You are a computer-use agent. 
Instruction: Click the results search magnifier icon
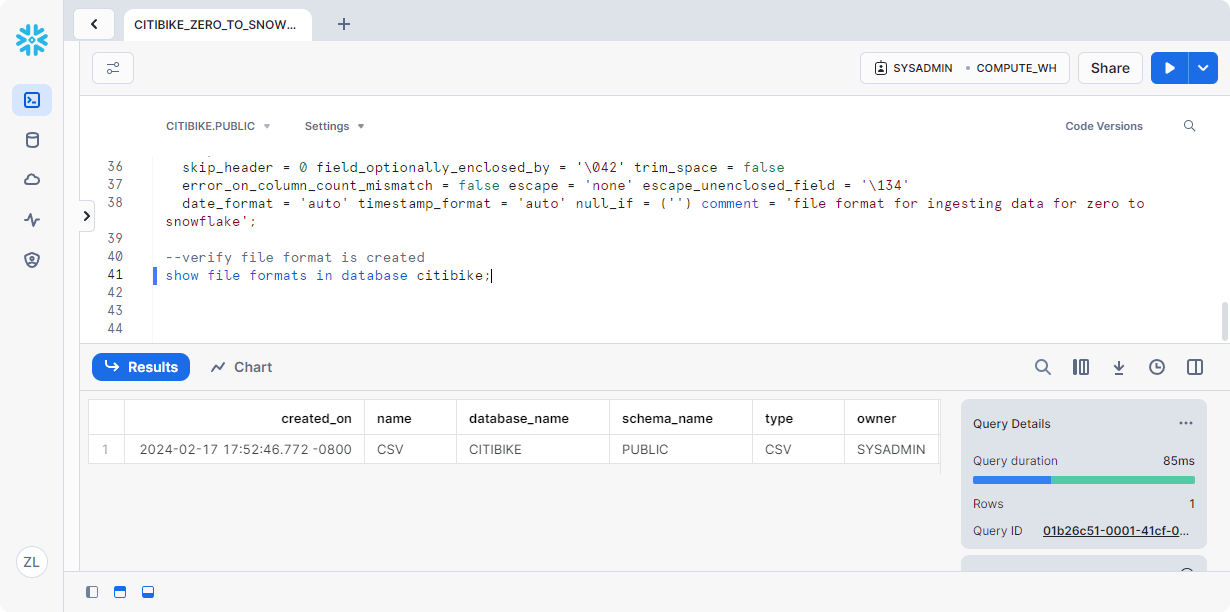click(1042, 367)
